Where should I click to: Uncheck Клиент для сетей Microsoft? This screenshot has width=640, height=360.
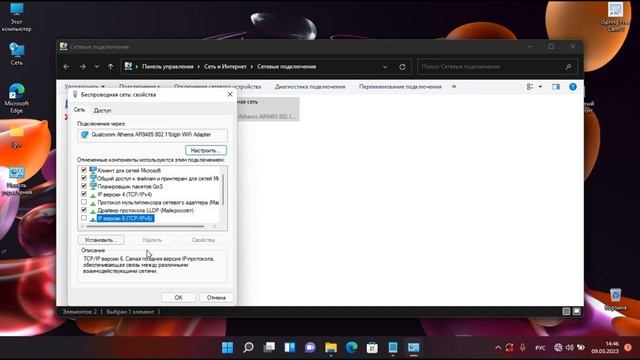click(84, 170)
